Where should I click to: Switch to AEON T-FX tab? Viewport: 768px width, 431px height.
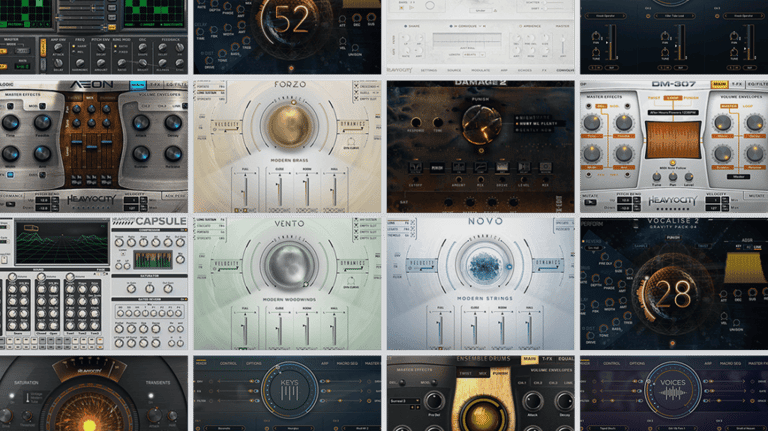tap(155, 85)
